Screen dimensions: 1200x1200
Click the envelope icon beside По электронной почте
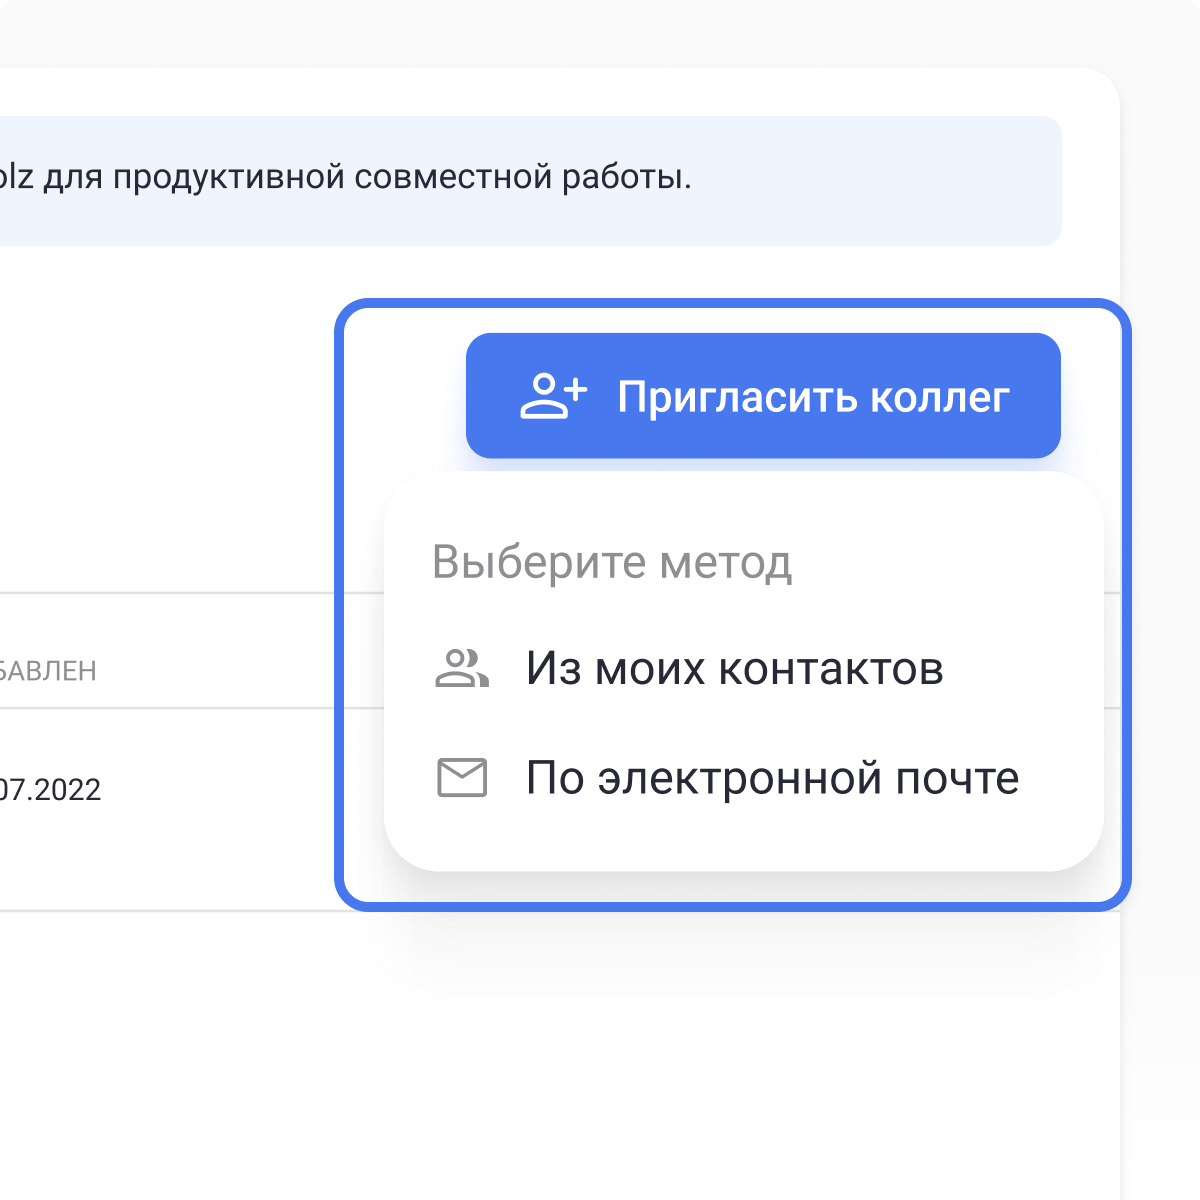(462, 778)
